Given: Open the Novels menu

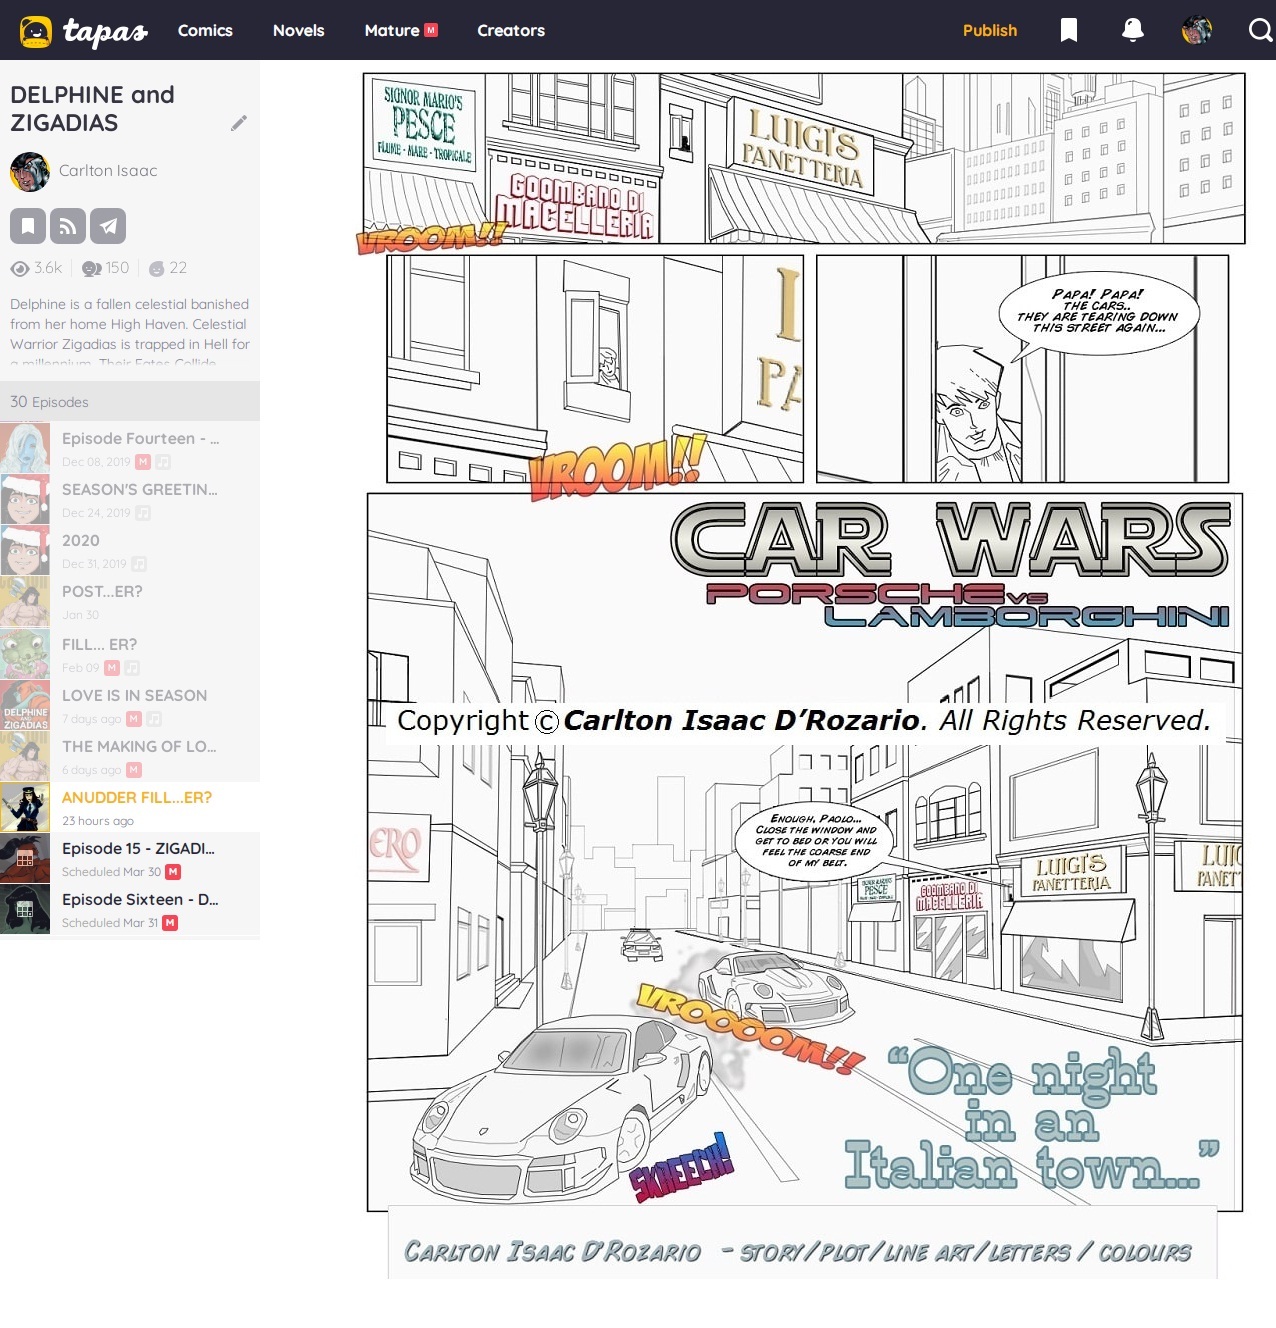Looking at the screenshot, I should point(298,30).
